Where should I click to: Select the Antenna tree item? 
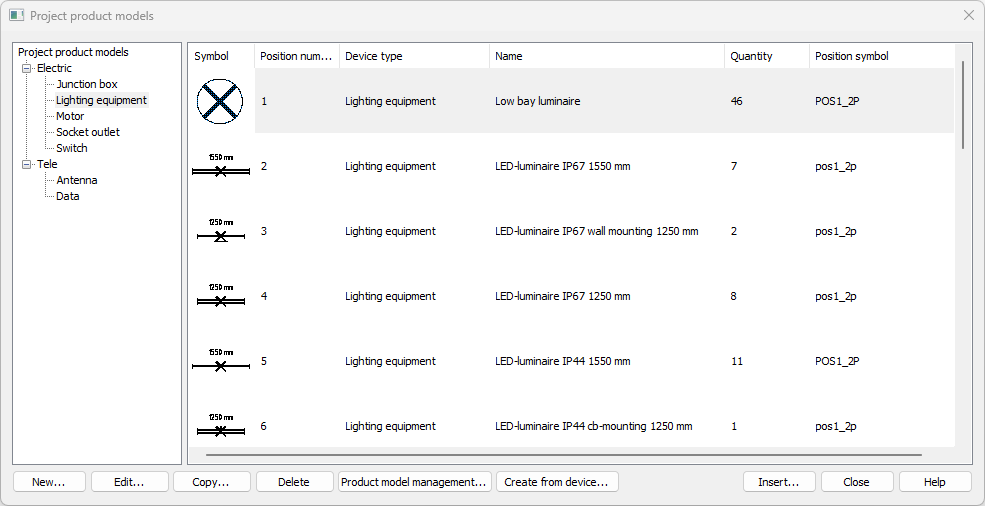click(x=76, y=180)
